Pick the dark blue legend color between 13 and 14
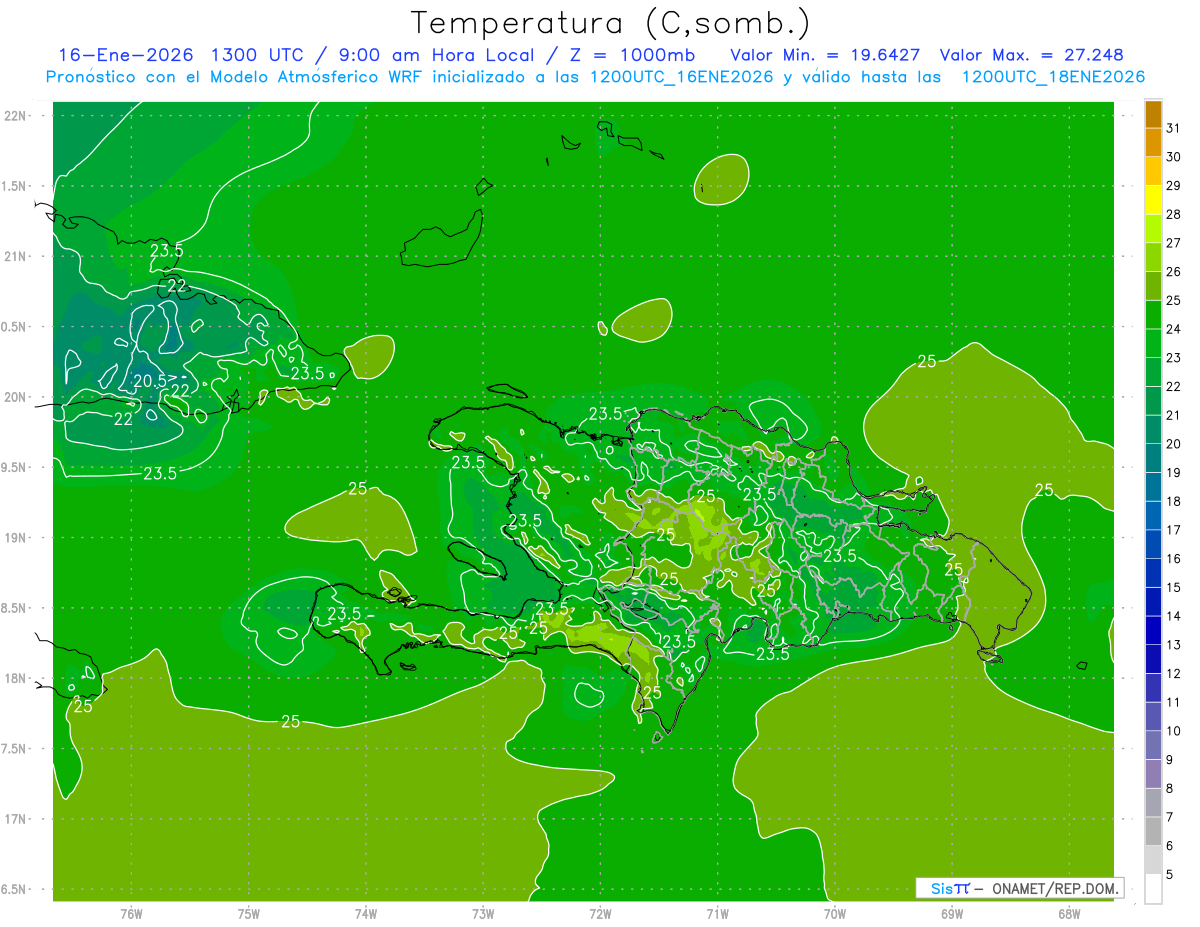Screen dimensions: 1200x927 tap(1154, 630)
